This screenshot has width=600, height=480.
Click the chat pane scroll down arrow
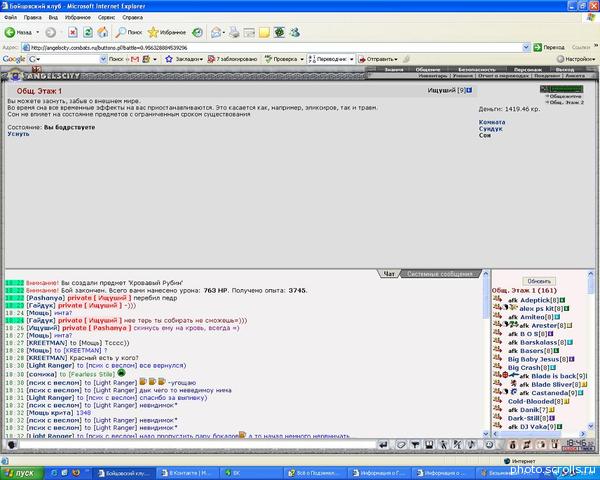[x=486, y=434]
